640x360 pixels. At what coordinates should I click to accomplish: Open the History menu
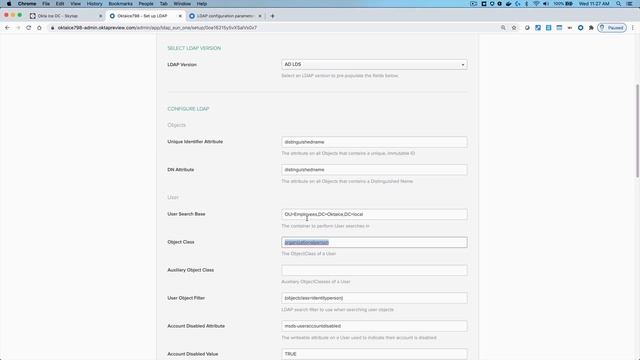94,4
